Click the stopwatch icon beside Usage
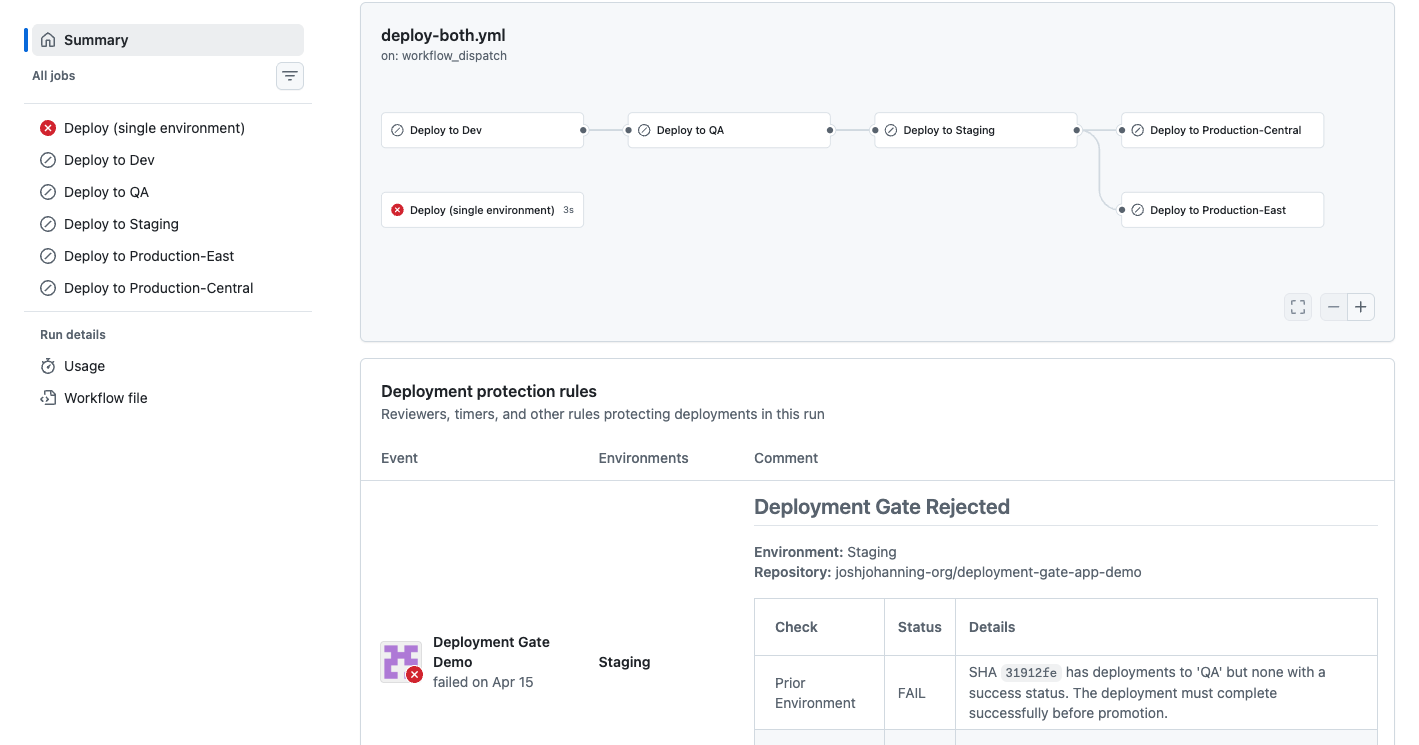1419x745 pixels. coord(48,366)
